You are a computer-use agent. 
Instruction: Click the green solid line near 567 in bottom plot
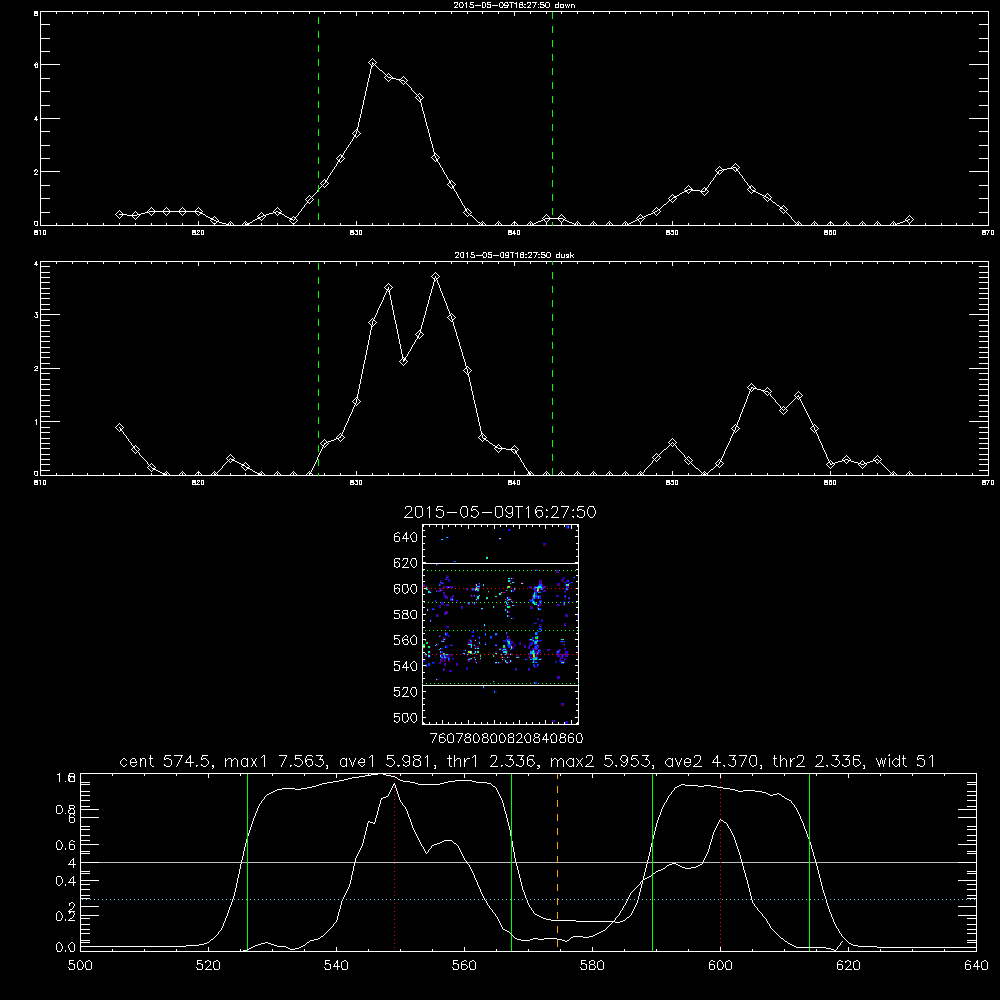coord(511,861)
